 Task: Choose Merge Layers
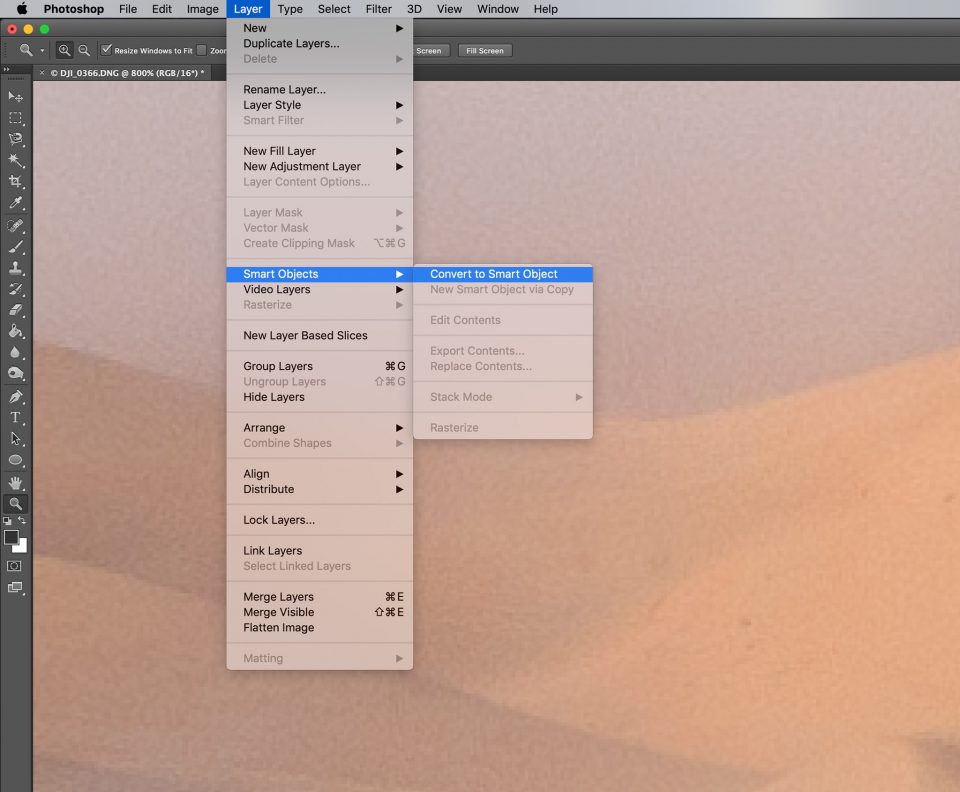[320, 597]
